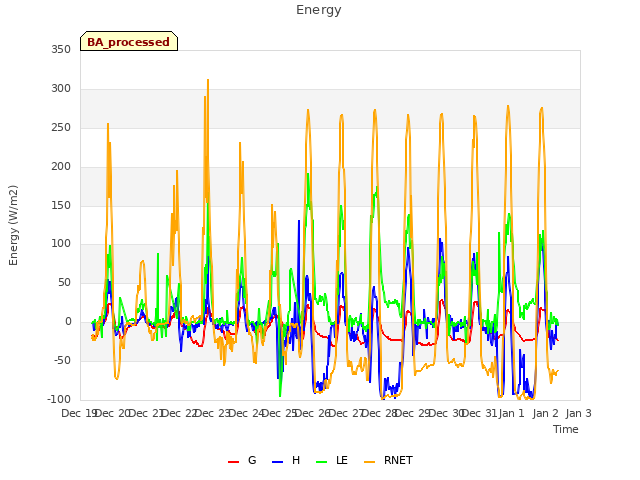
Task: Click the Time x-axis title
Action: (x=566, y=429)
